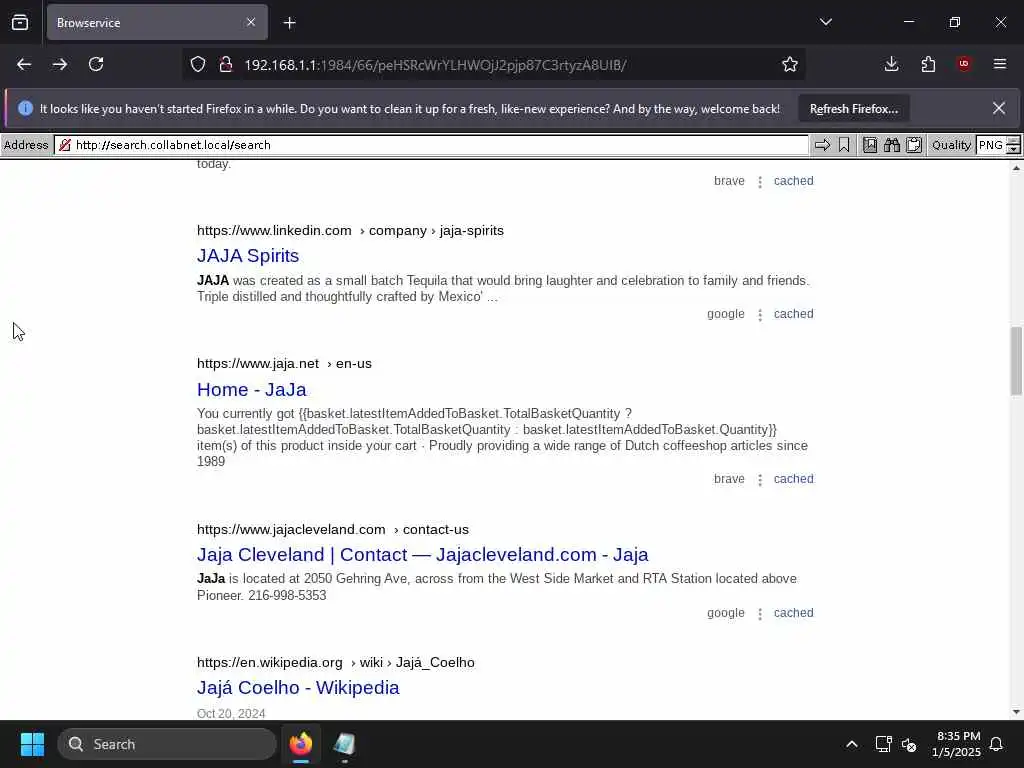Viewport: 1024px width, 768px height.
Task: Click the site security padlock icon
Action: tap(226, 64)
